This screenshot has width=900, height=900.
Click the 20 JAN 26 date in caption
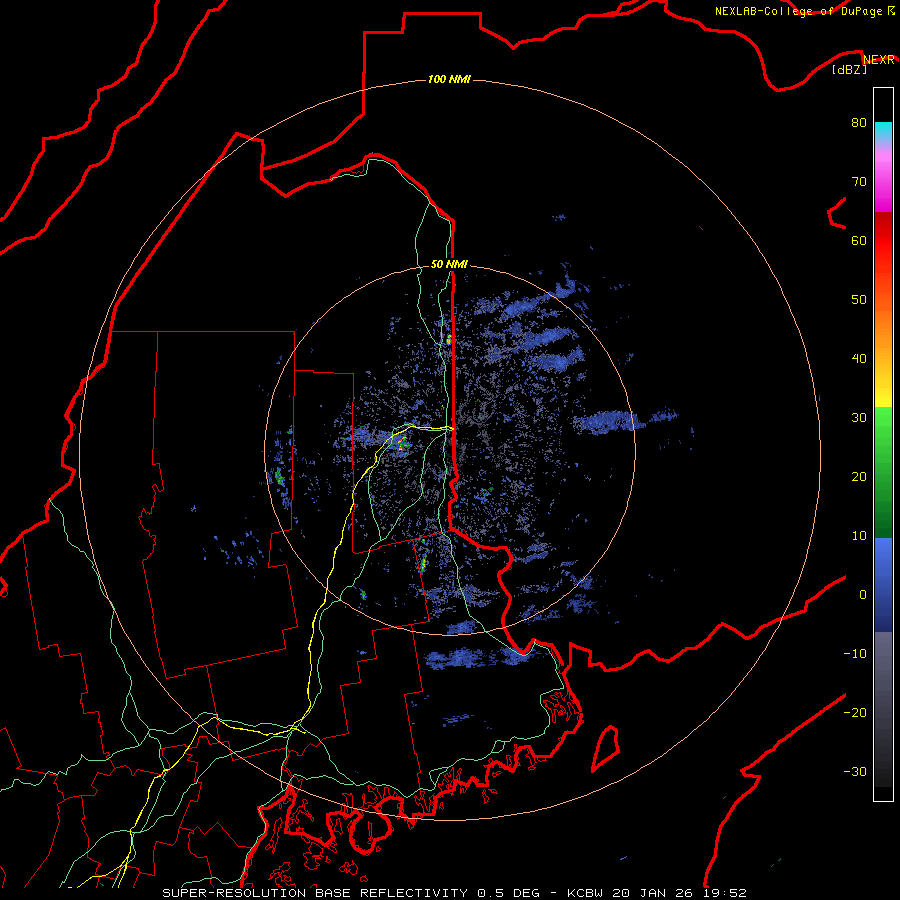pos(654,893)
